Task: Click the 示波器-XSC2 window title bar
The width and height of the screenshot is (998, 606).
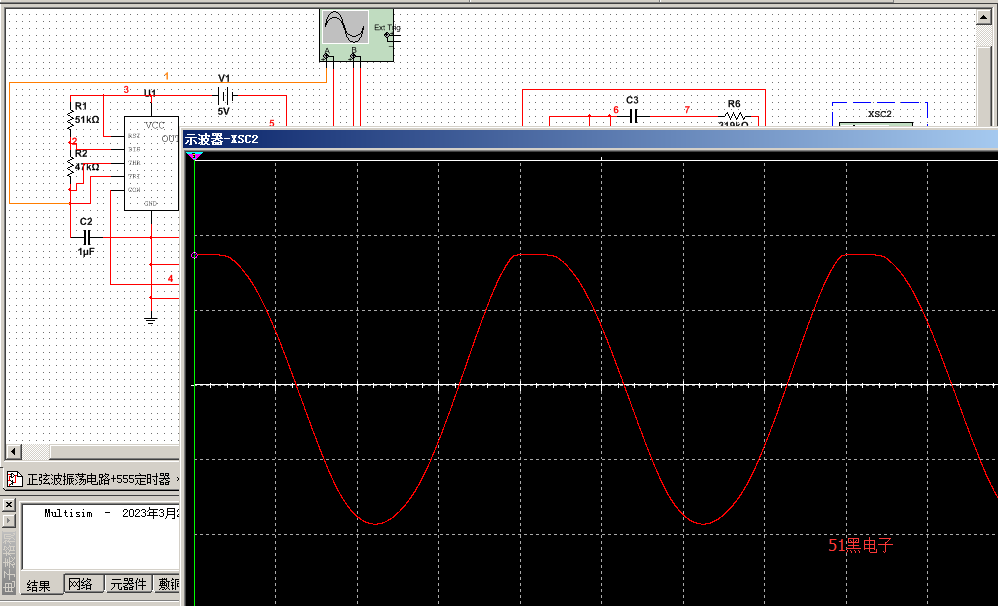Action: tap(589, 139)
